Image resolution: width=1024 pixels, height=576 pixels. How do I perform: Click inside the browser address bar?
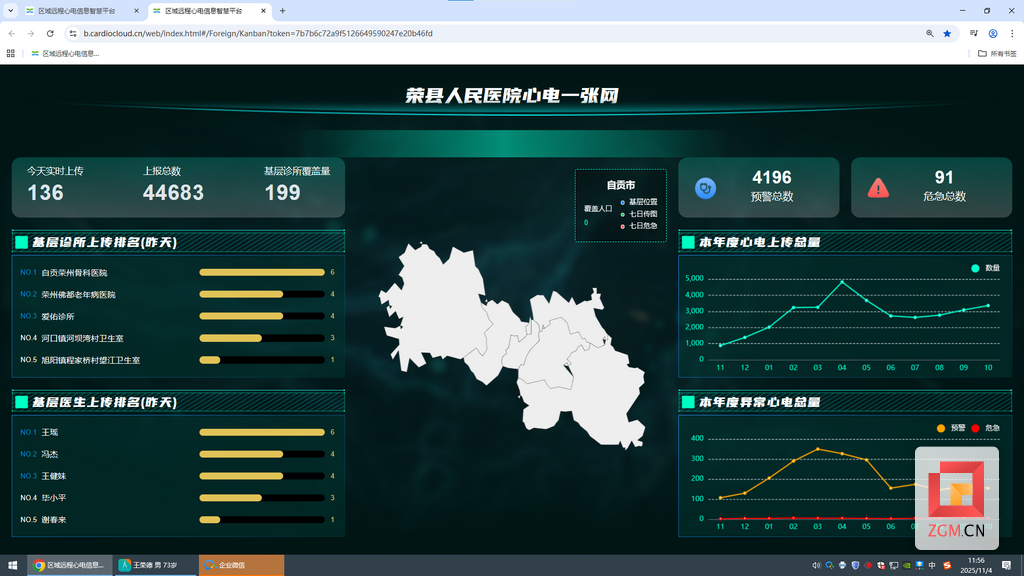coord(400,33)
